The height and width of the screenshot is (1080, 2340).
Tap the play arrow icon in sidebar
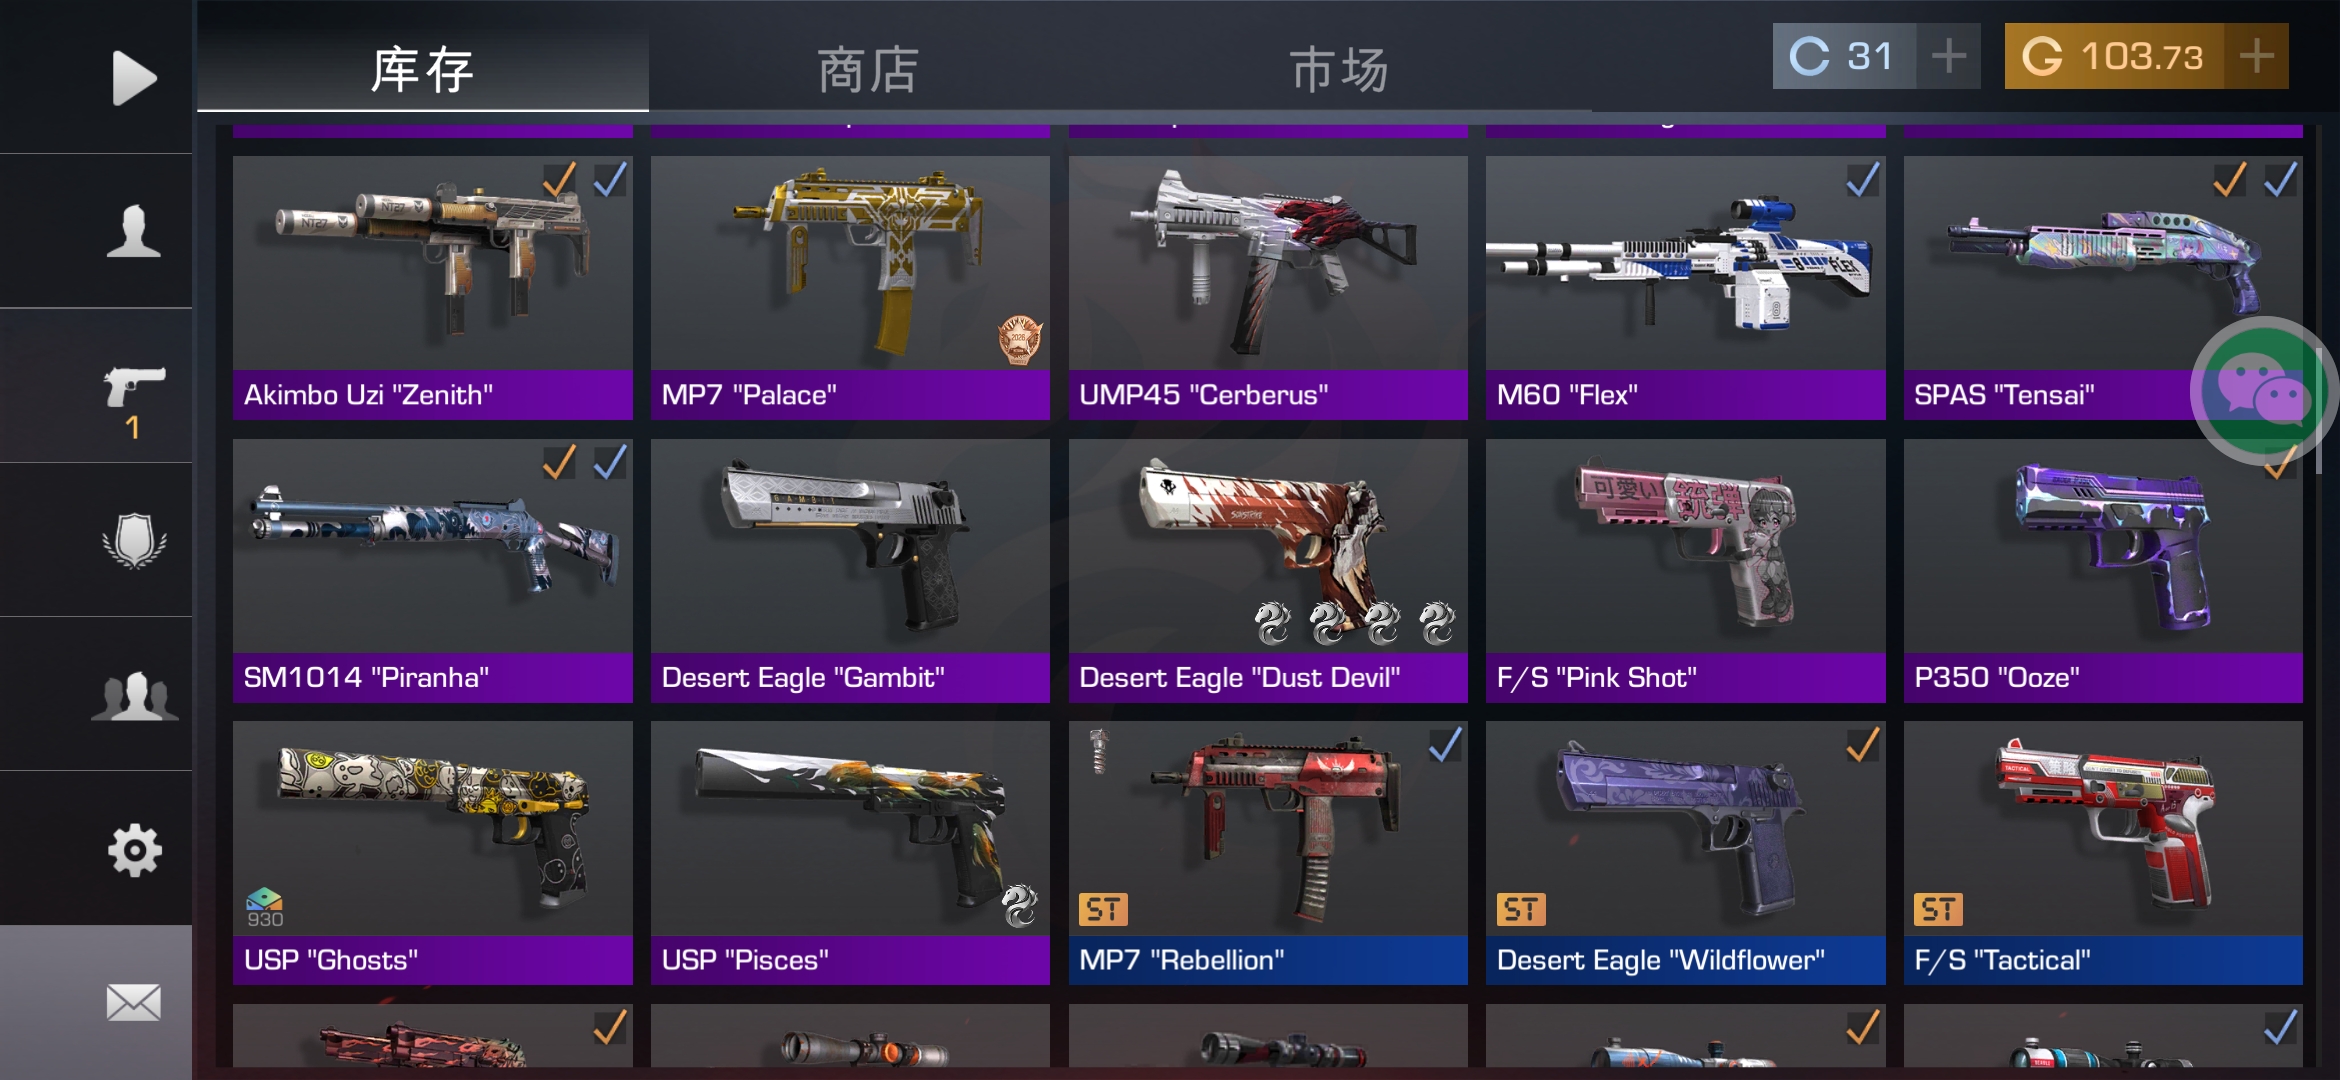(x=134, y=77)
